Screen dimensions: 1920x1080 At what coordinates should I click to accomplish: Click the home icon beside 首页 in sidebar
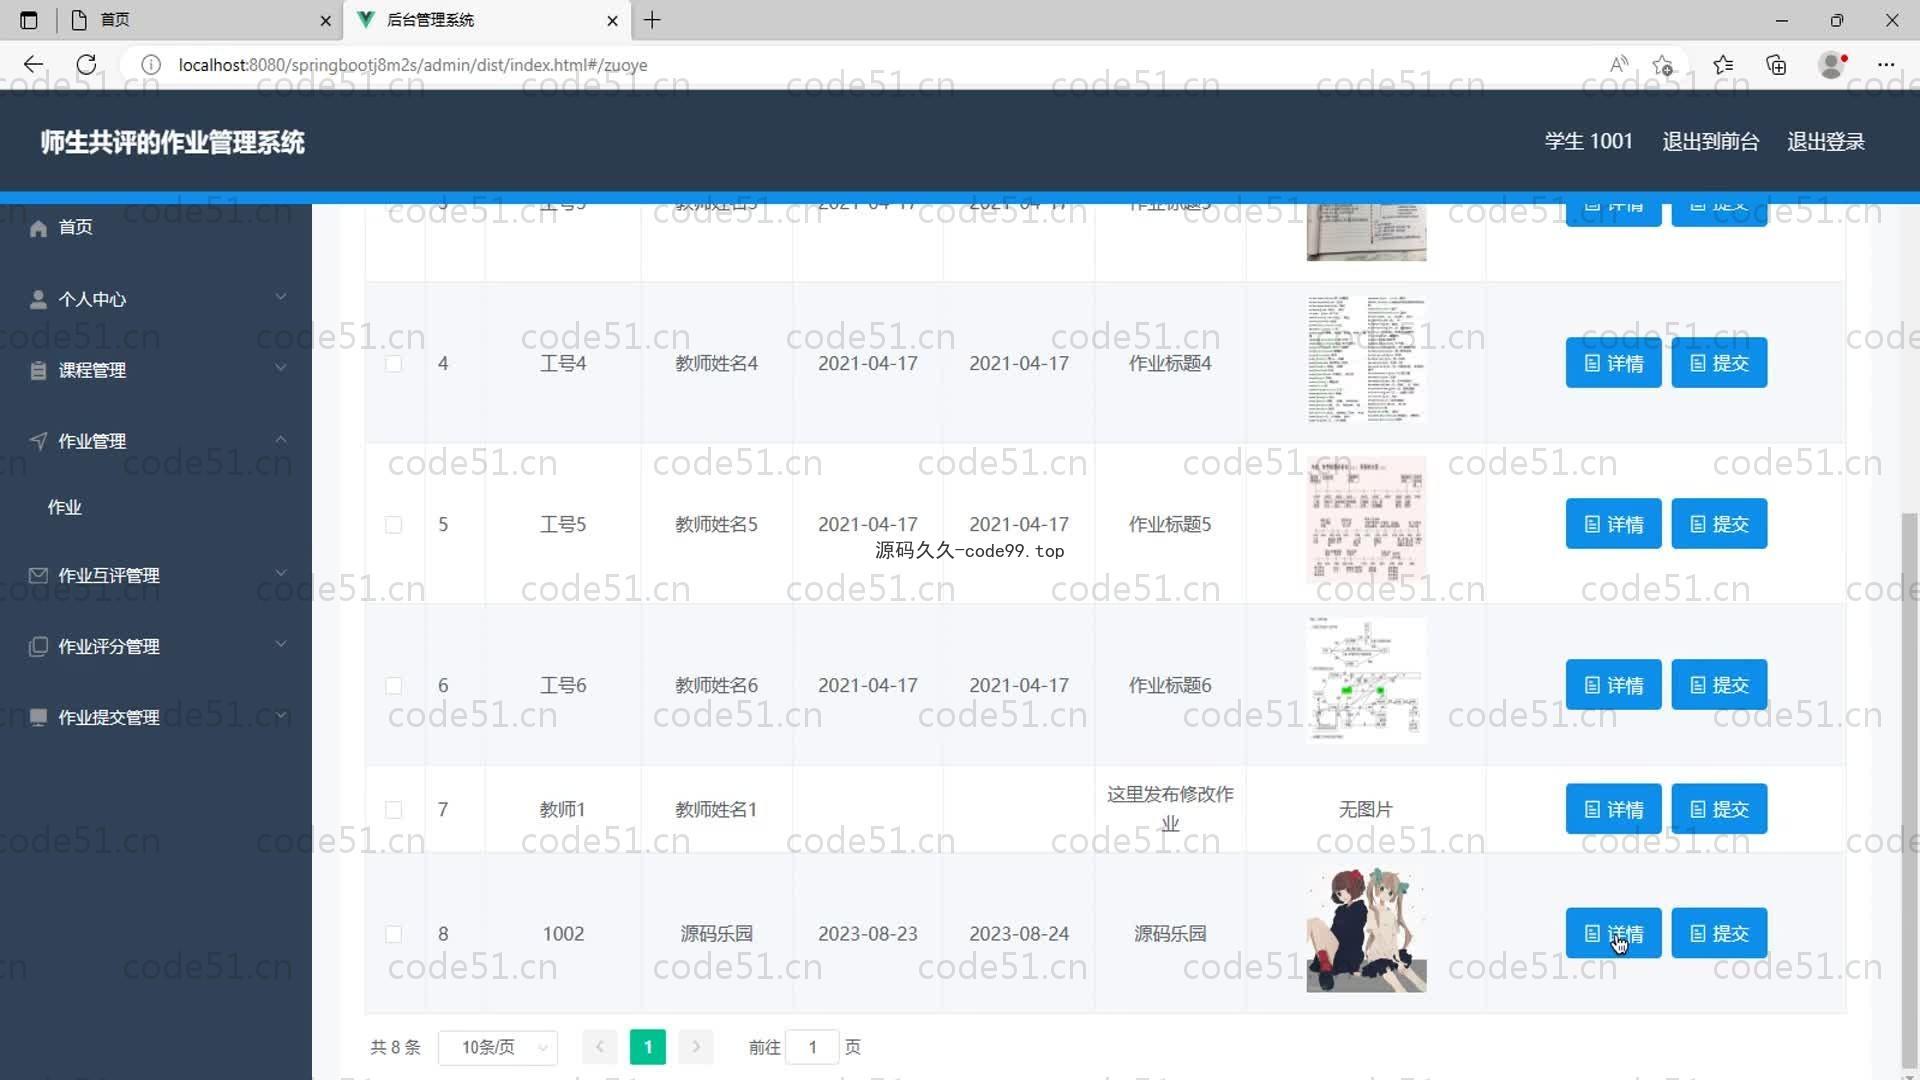click(38, 228)
